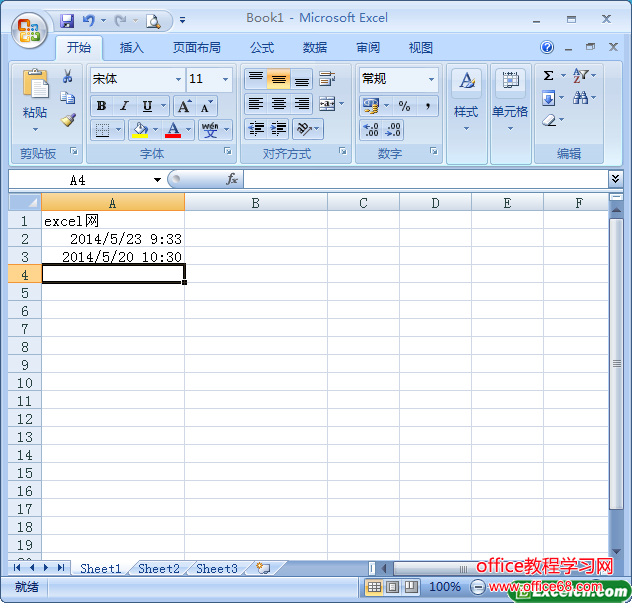Switch to Sheet2 tab
The image size is (632, 603).
pos(158,568)
